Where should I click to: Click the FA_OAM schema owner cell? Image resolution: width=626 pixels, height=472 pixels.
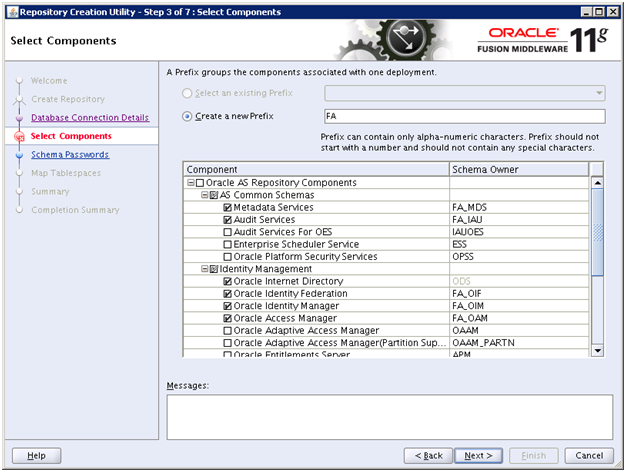coord(519,318)
